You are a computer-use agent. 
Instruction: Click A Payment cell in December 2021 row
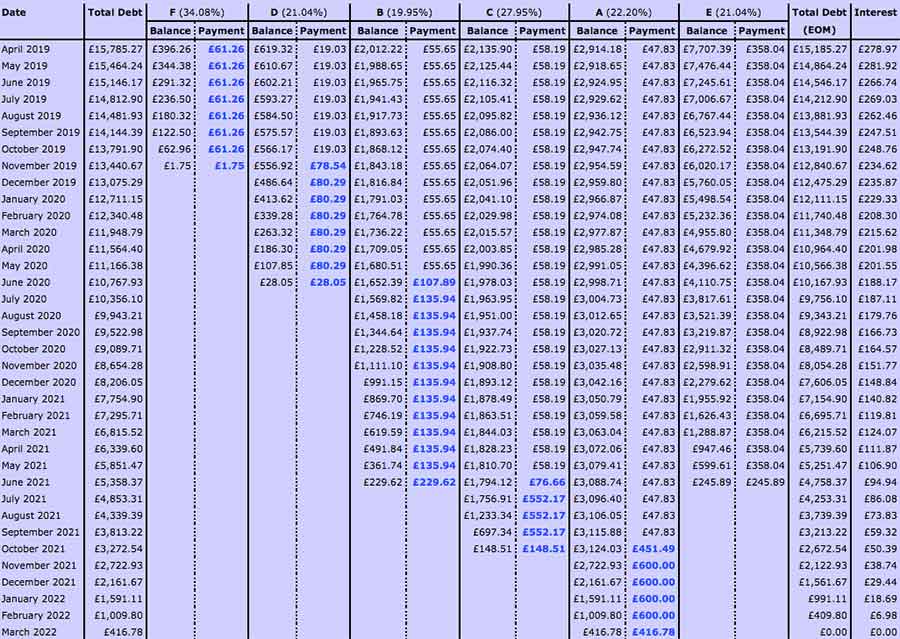point(654,582)
